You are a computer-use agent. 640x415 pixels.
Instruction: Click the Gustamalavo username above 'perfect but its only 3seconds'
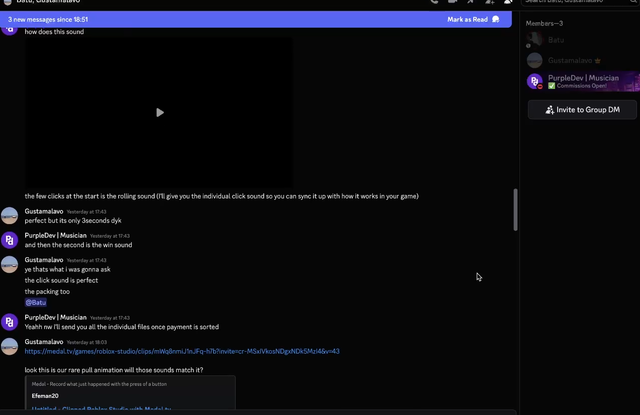[44, 211]
